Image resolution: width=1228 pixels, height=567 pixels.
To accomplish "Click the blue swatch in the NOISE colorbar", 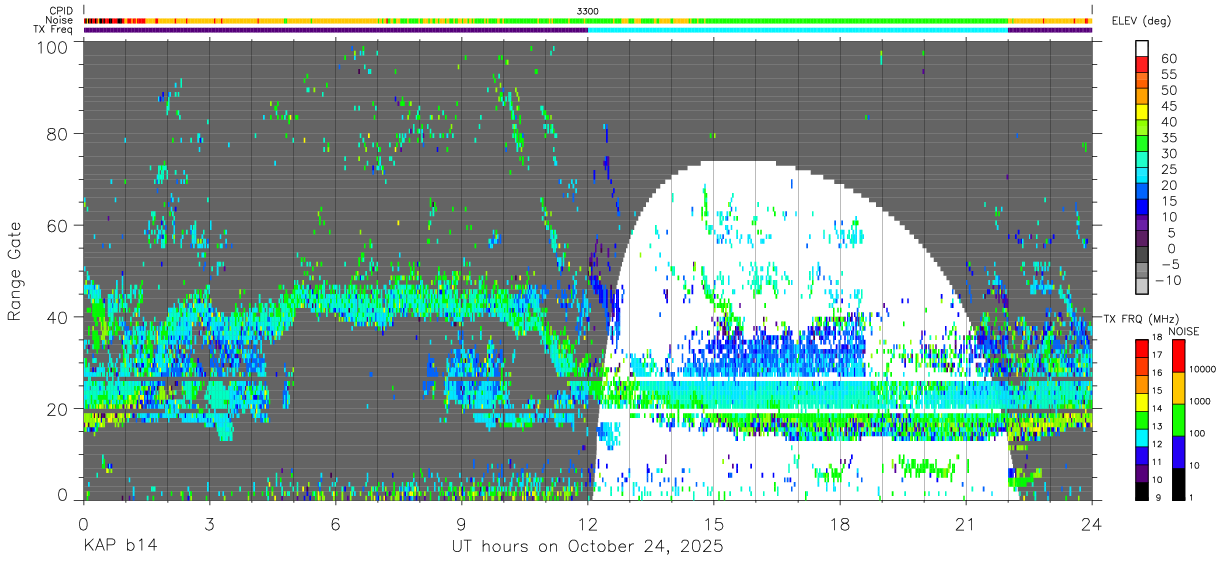I will point(1178,451).
